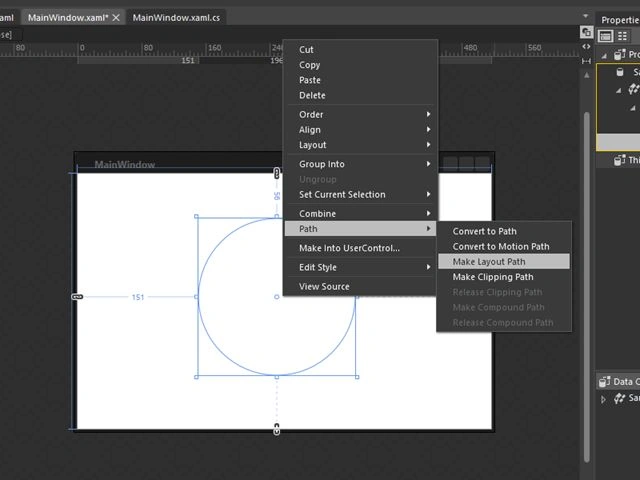
Task: Click the top margin link adorner above ellipse
Action: [x=277, y=173]
